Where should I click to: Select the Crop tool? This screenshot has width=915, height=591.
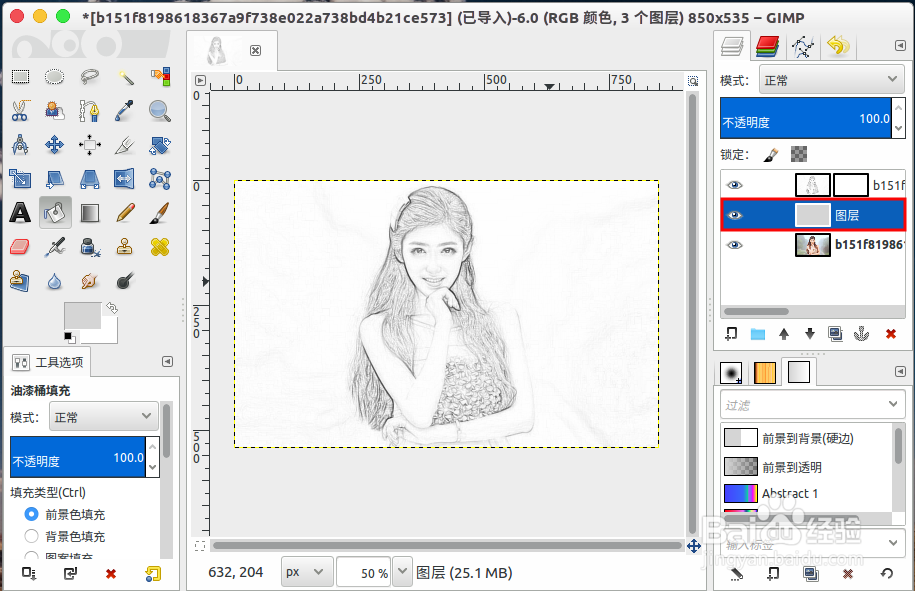(x=125, y=145)
